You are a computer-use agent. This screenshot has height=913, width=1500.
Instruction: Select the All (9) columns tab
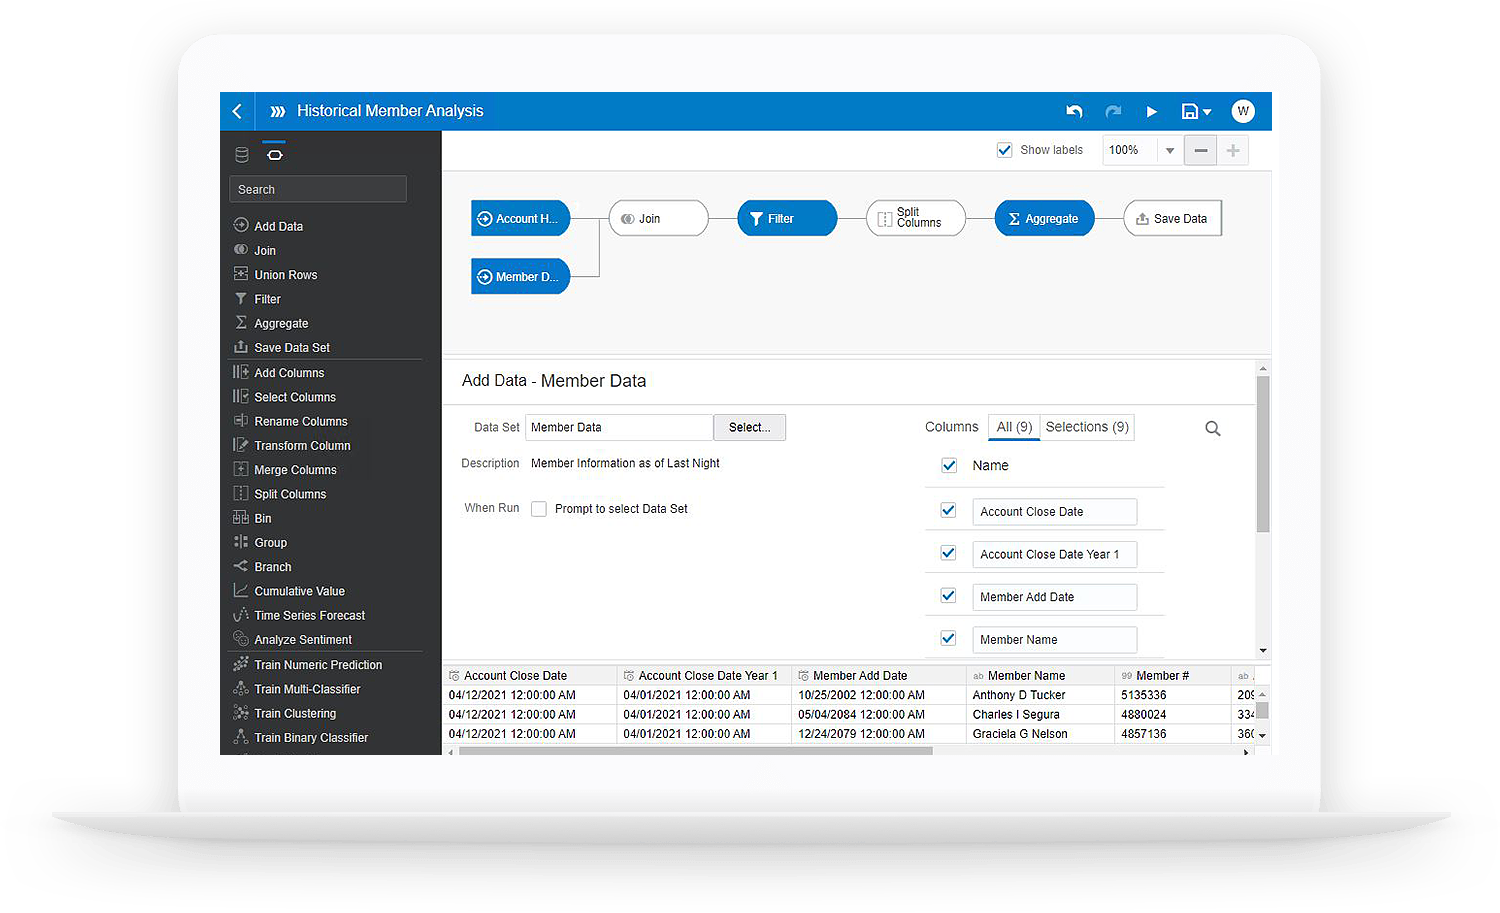point(1014,427)
